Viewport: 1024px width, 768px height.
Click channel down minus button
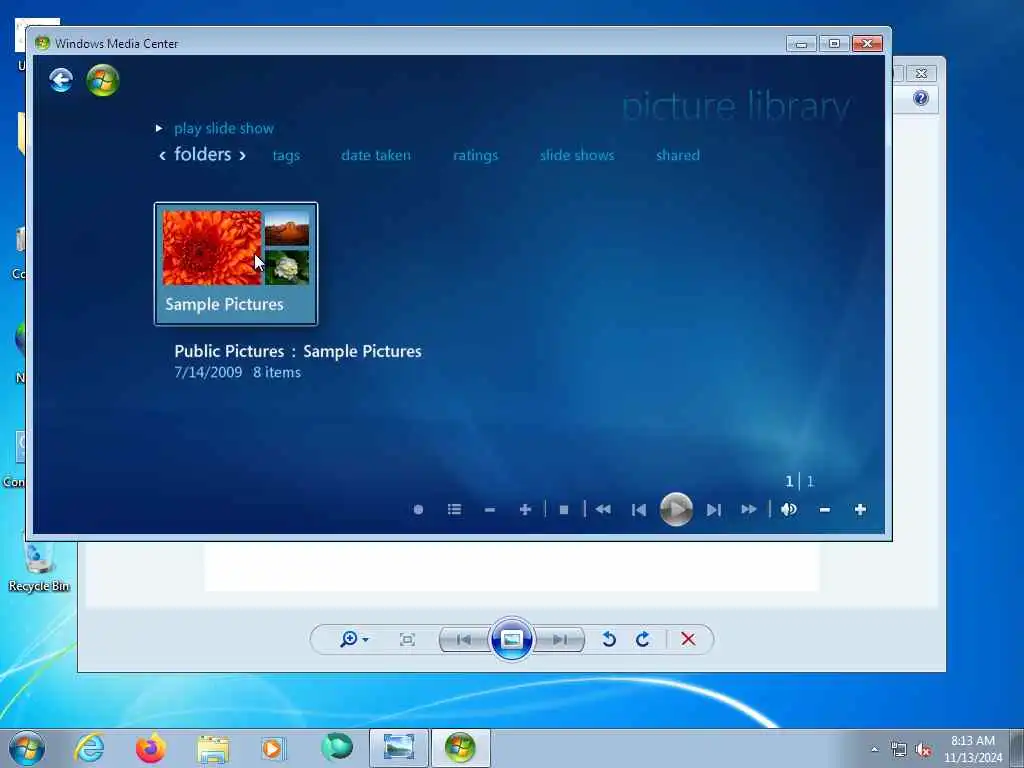coord(490,509)
